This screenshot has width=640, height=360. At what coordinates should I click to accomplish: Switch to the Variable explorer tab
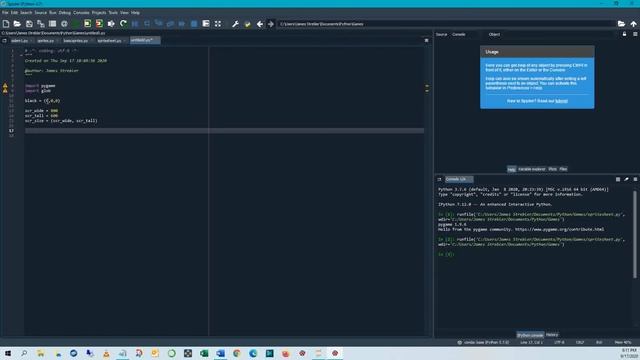(531, 169)
